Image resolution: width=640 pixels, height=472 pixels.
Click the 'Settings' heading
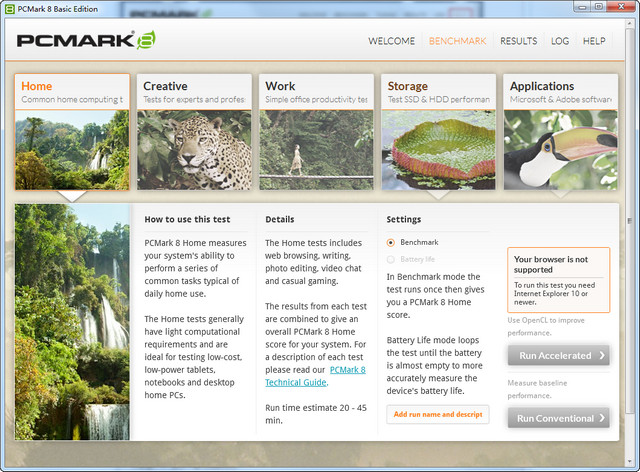click(x=404, y=219)
